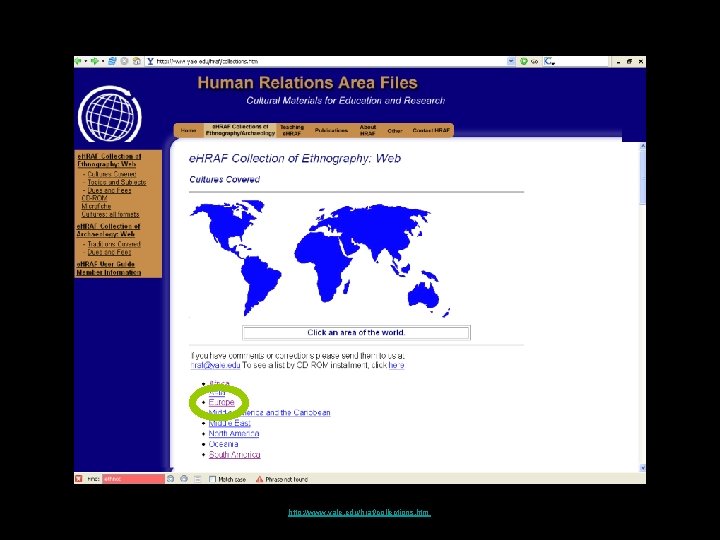Open the address bar URL dropdown

[511, 61]
